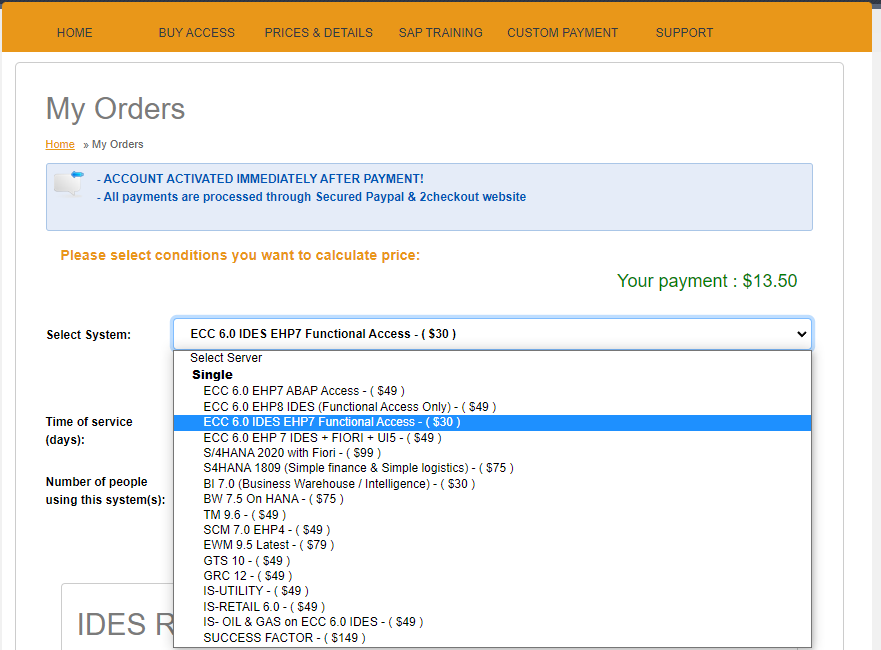Choose SCM 7.0 EHP4 option
The width and height of the screenshot is (881, 650).
pos(492,530)
